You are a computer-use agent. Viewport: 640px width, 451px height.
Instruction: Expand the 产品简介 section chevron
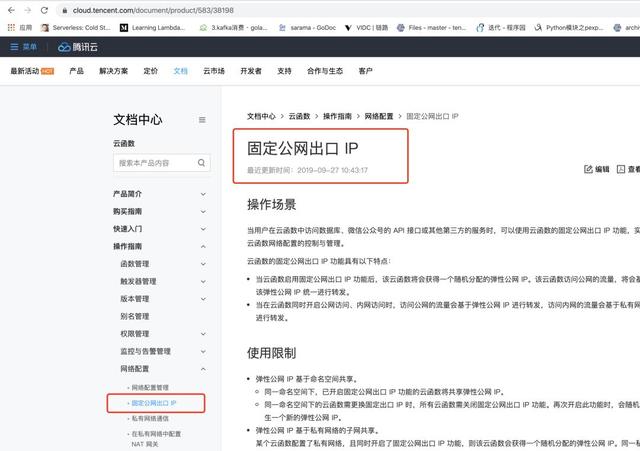203,194
